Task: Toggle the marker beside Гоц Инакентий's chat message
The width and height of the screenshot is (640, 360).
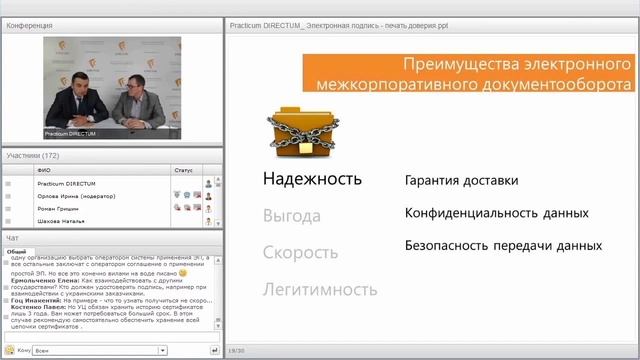Action: tap(6, 300)
